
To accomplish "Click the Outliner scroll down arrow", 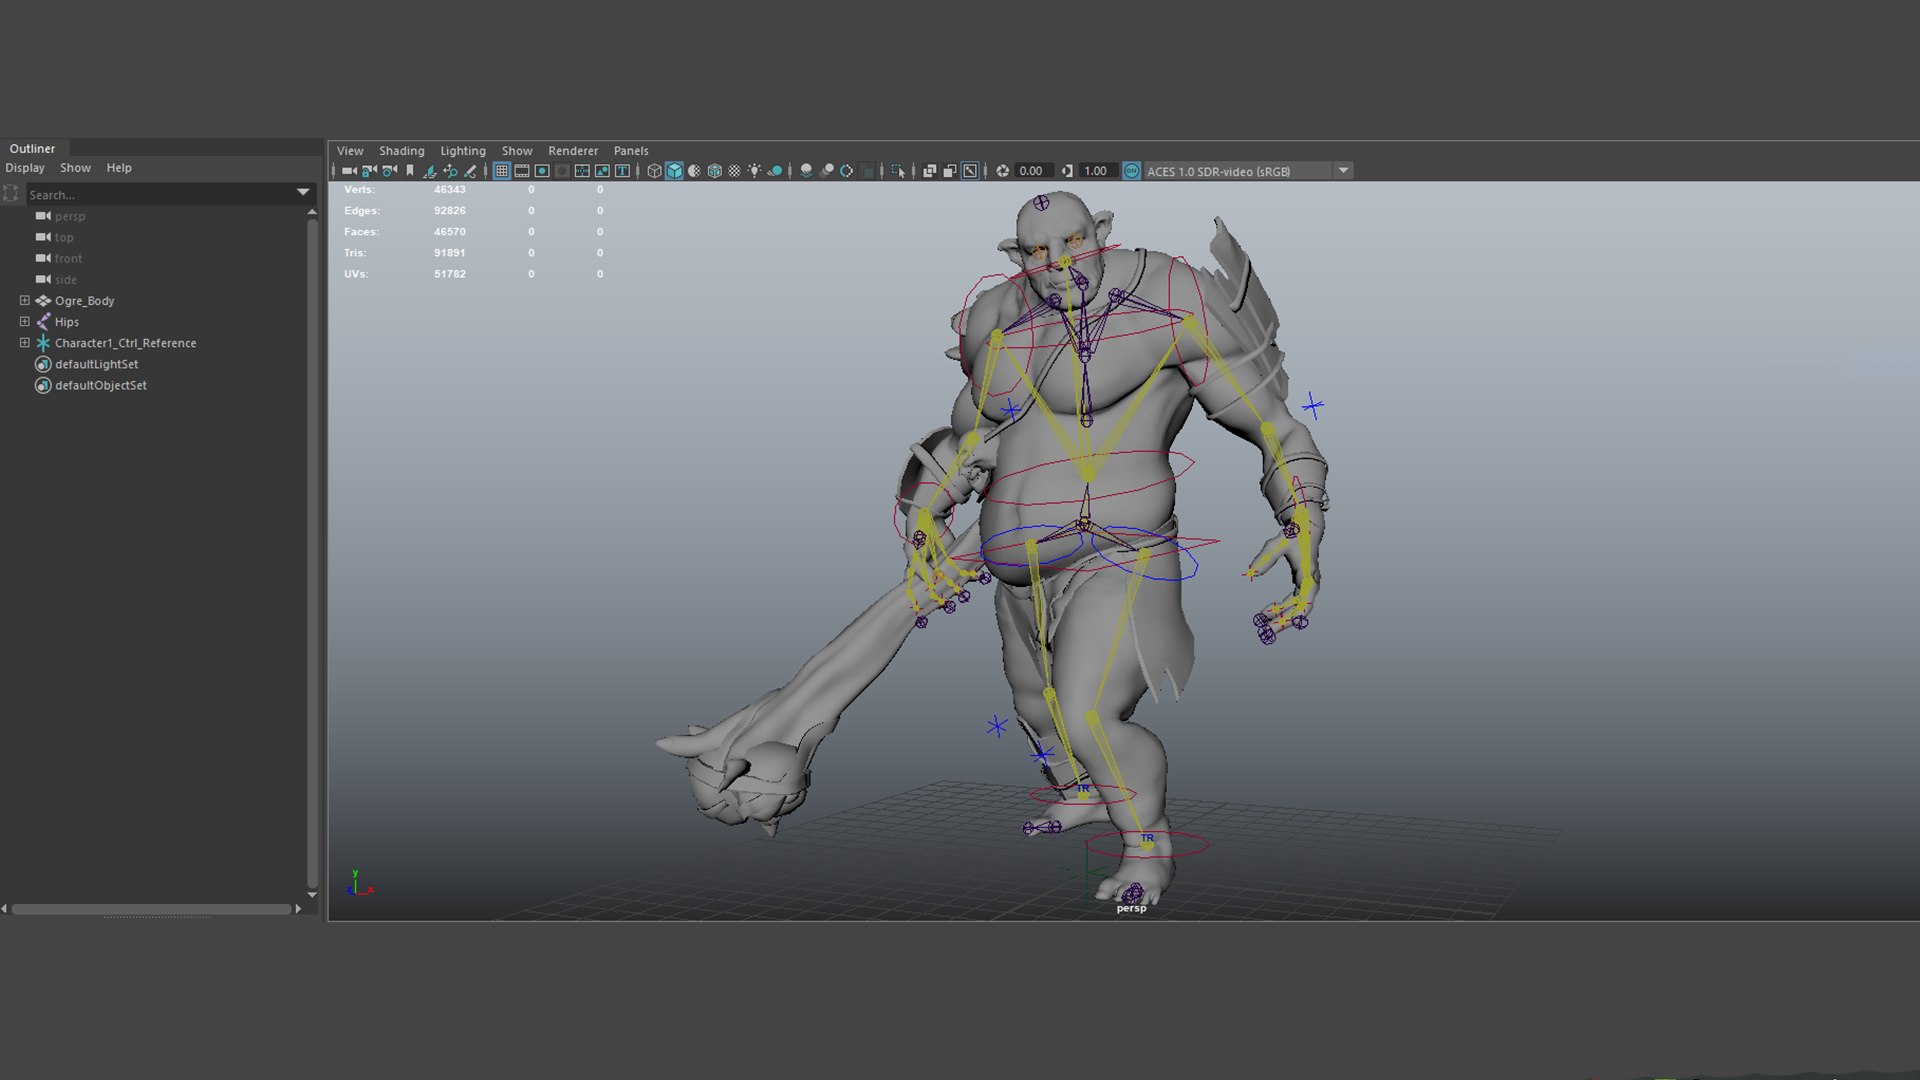I will coord(312,894).
